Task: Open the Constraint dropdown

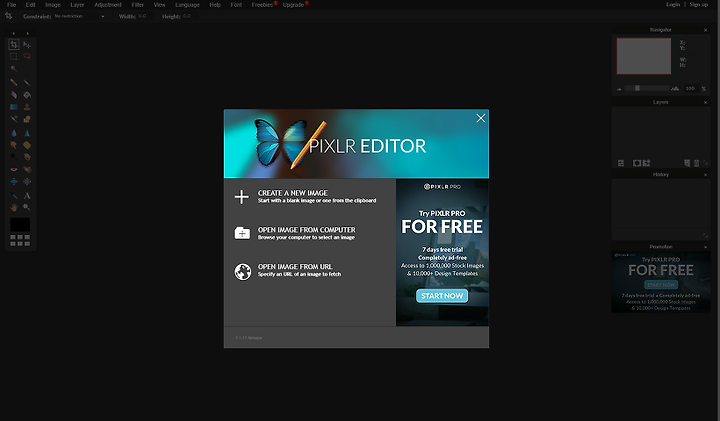Action: pos(79,16)
